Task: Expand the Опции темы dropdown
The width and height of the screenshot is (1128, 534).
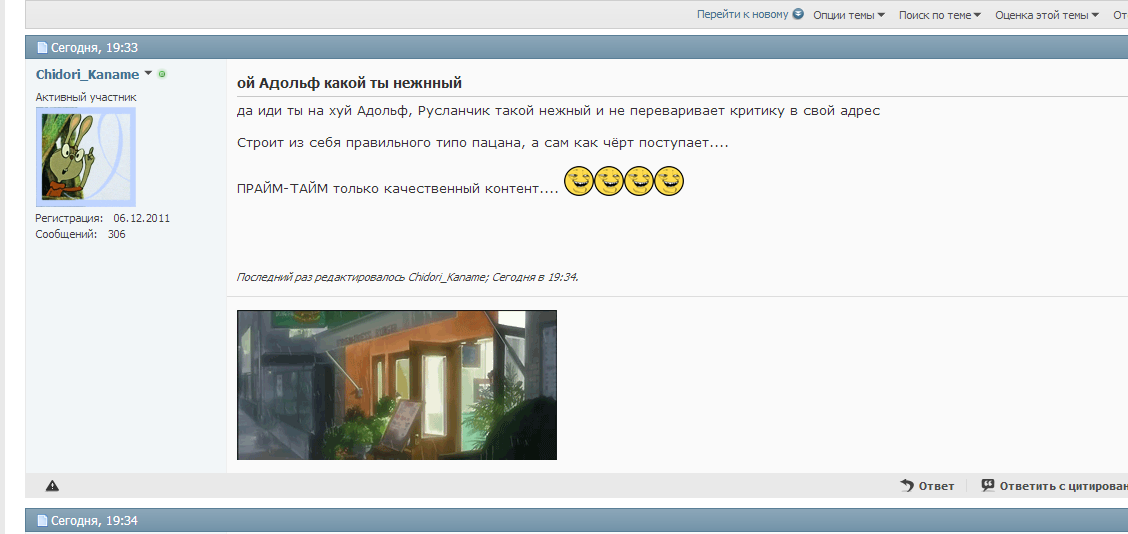Action: coord(849,15)
